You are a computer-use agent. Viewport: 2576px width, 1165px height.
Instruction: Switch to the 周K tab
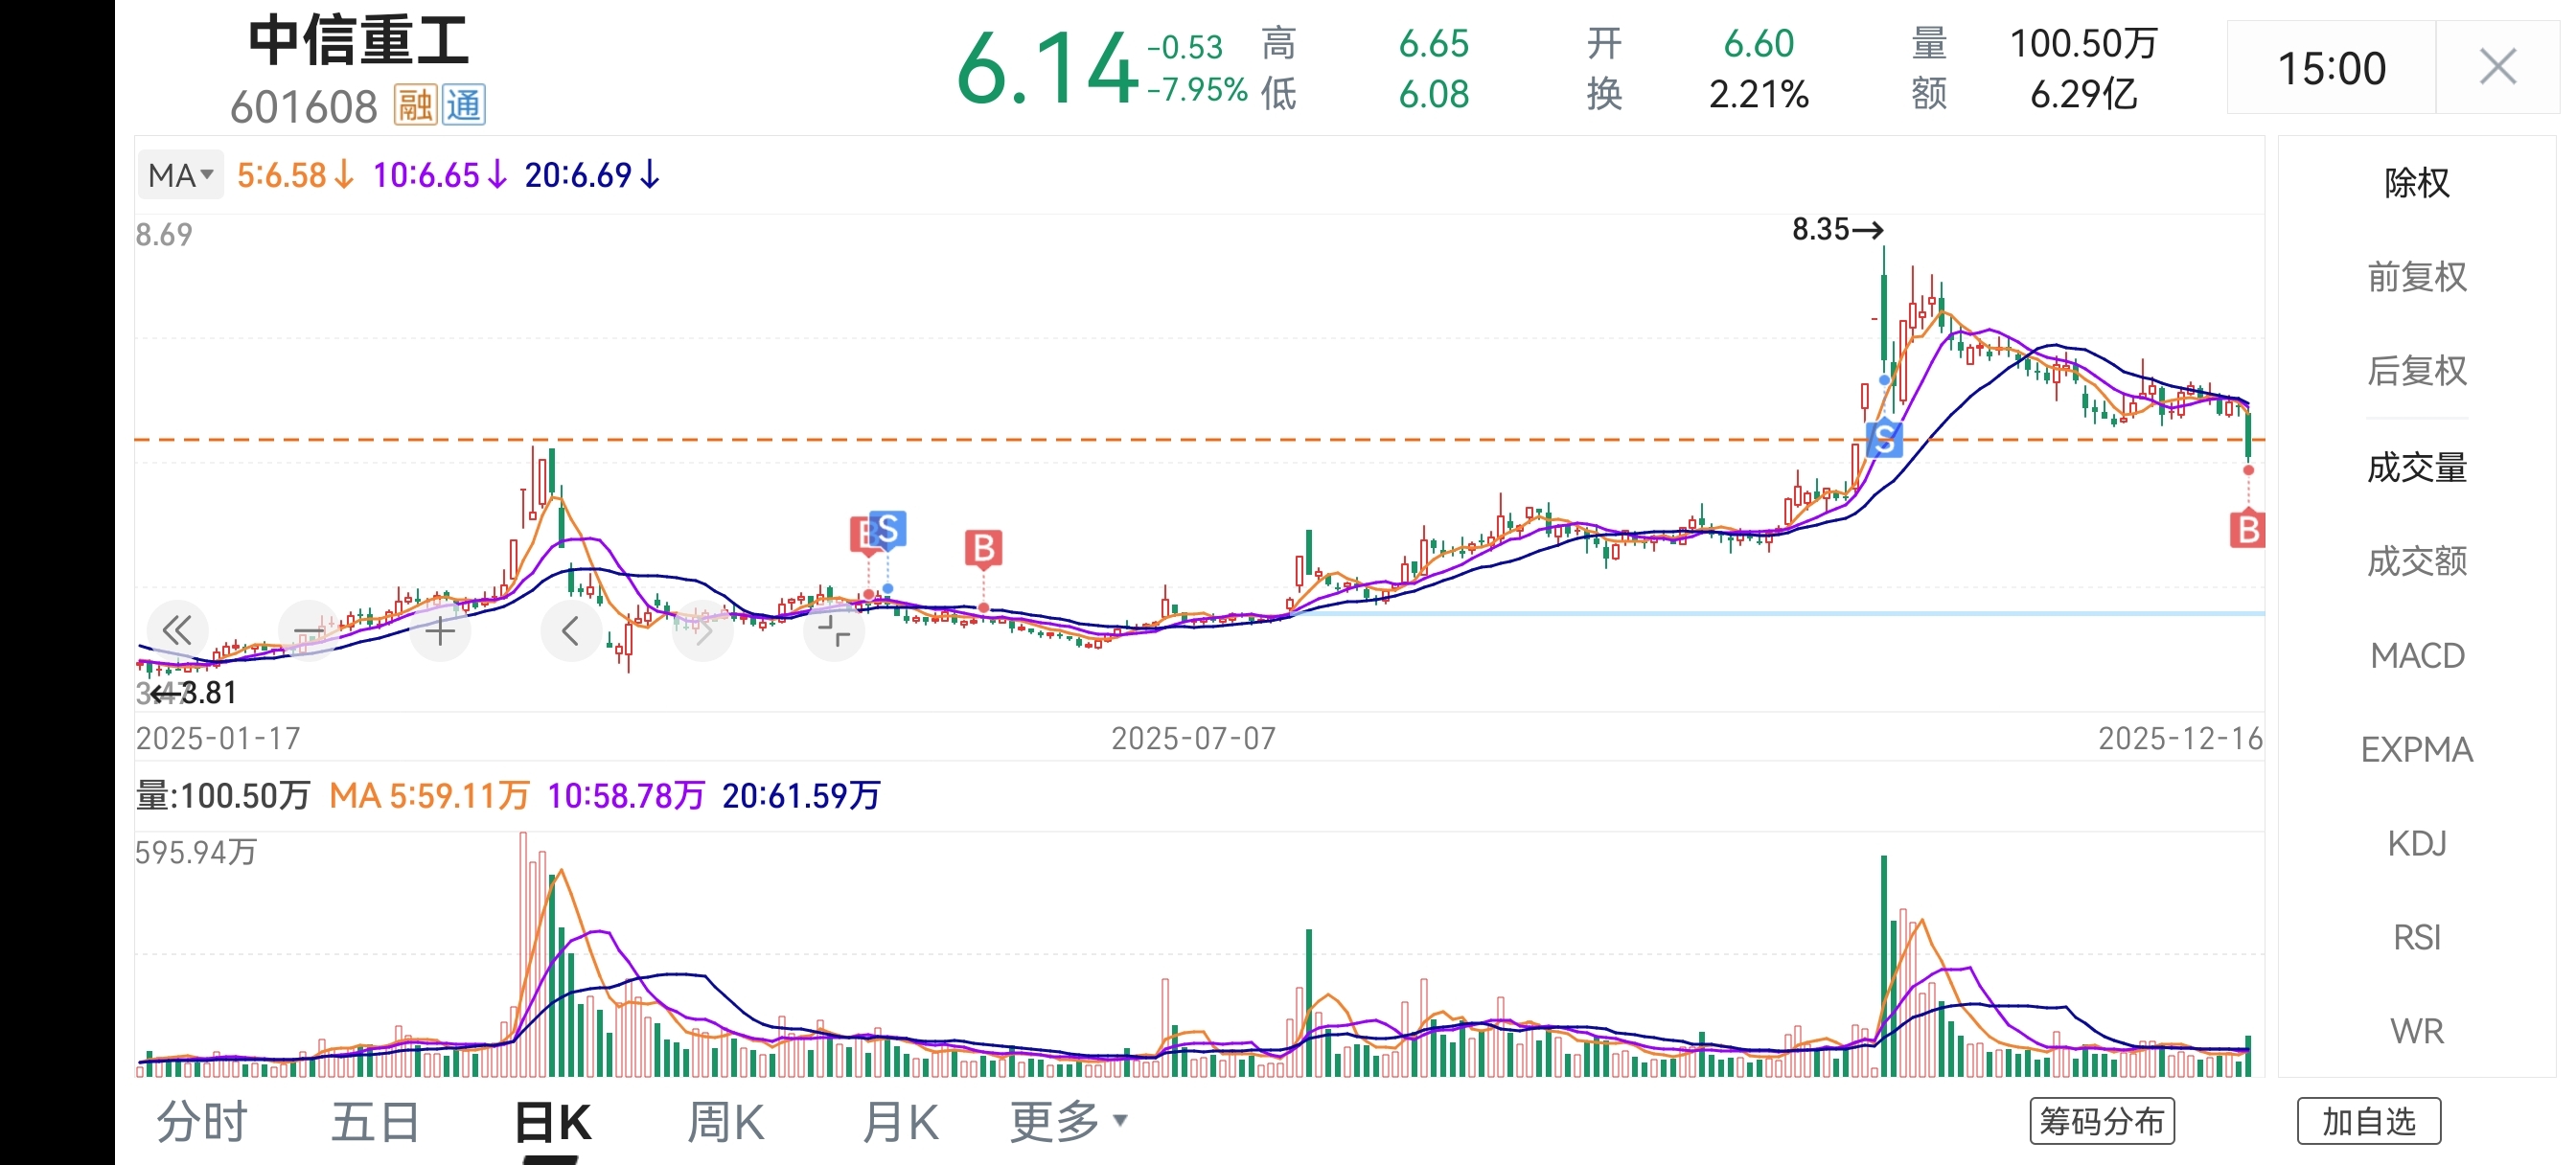click(725, 1121)
